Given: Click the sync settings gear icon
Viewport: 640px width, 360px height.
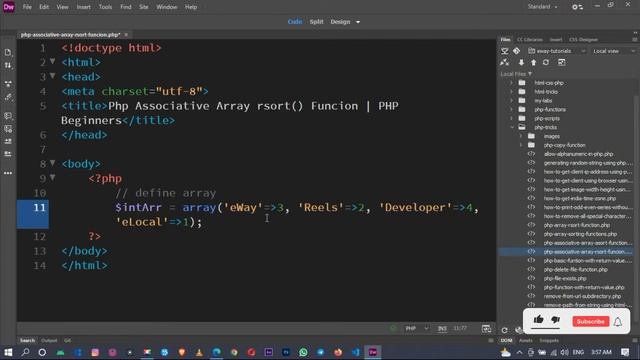Looking at the screenshot, I should pos(577,7).
